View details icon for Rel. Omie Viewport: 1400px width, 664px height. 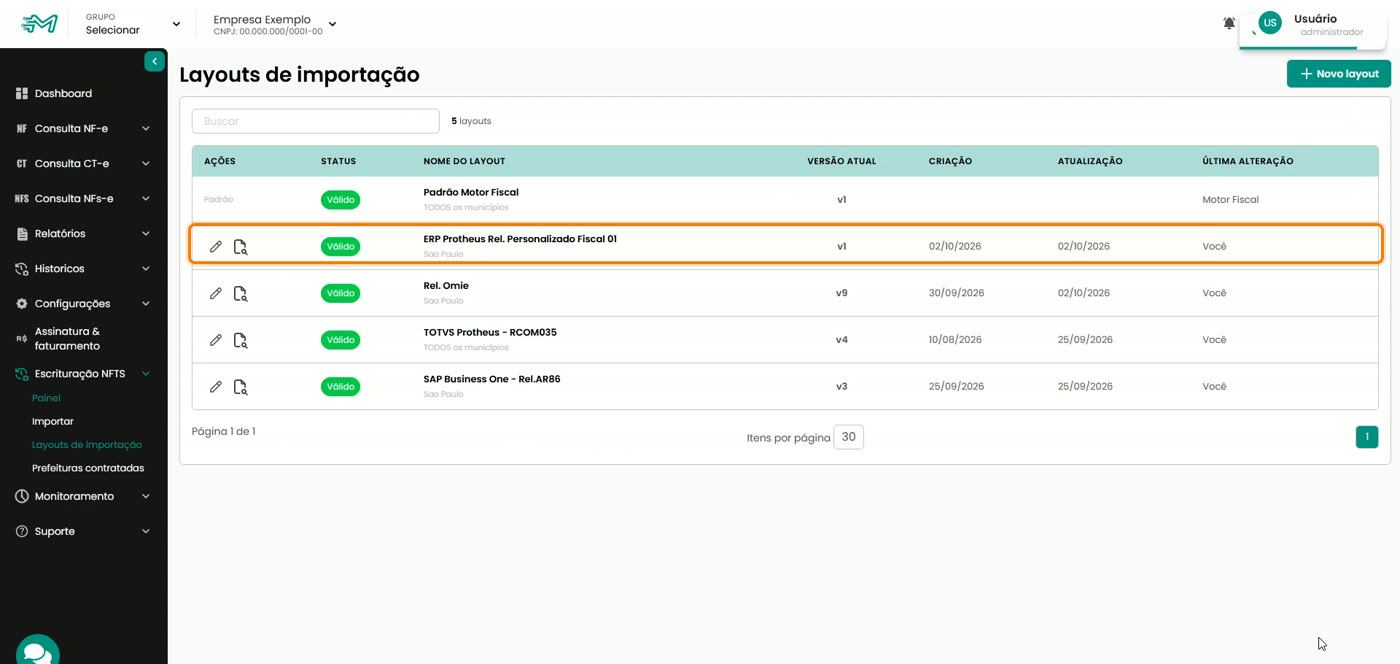(240, 293)
